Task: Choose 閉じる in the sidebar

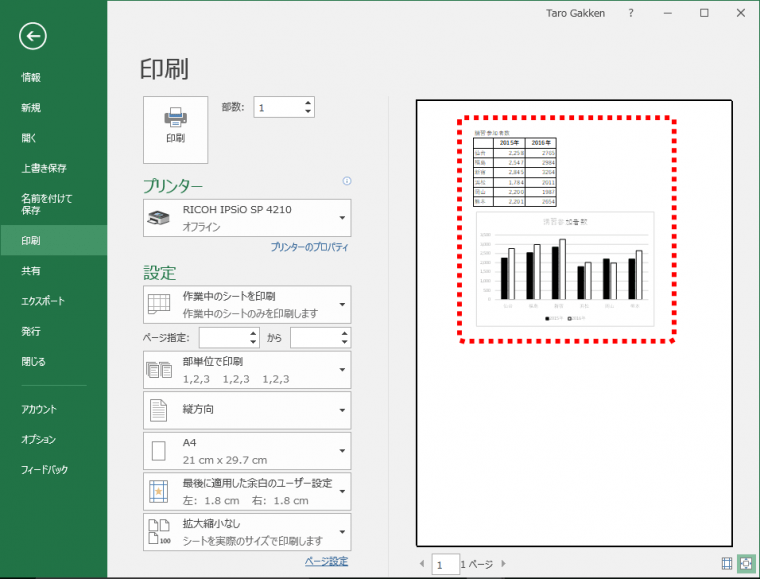Action: coord(33,361)
